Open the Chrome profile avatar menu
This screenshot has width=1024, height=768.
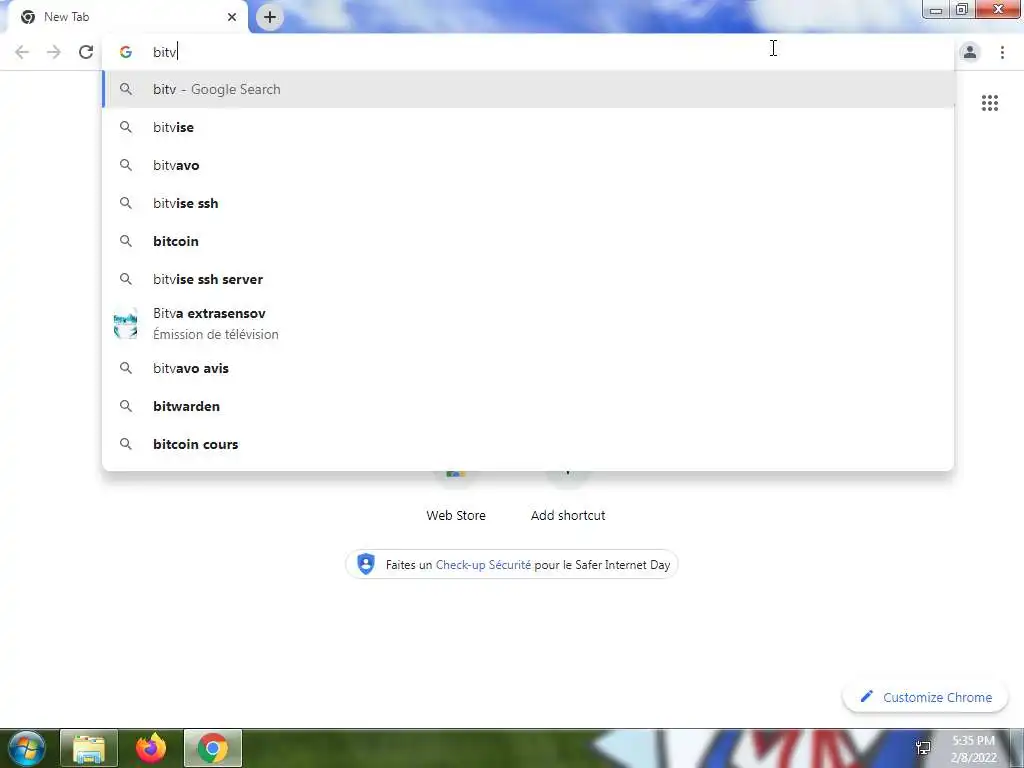[x=970, y=52]
